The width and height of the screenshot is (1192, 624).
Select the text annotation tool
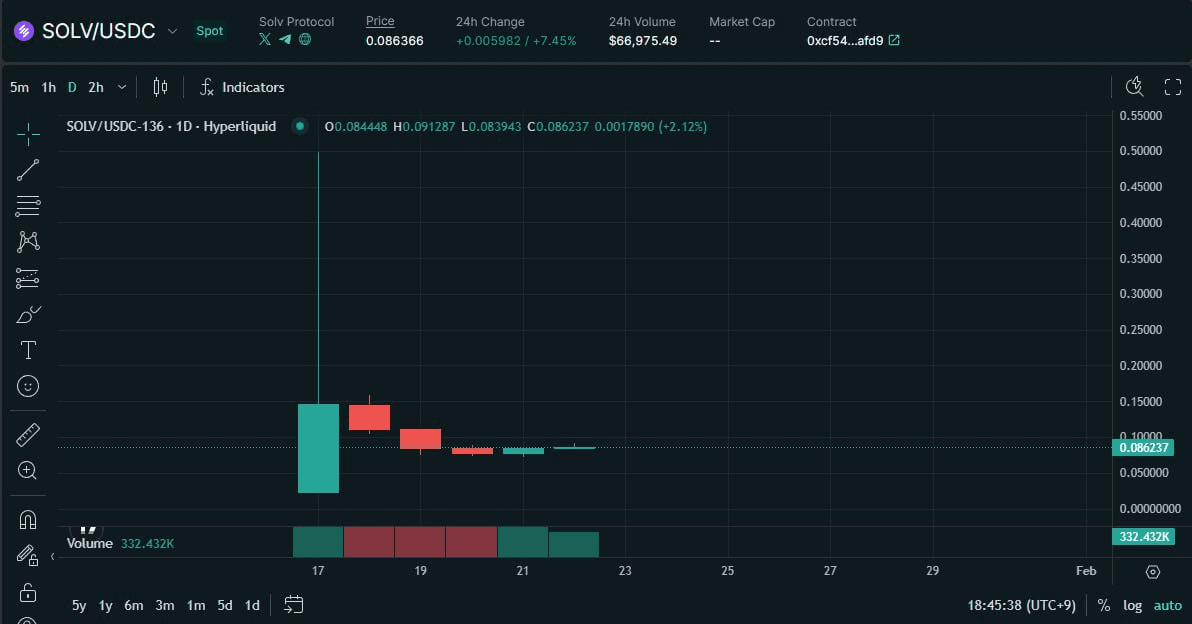[28, 350]
